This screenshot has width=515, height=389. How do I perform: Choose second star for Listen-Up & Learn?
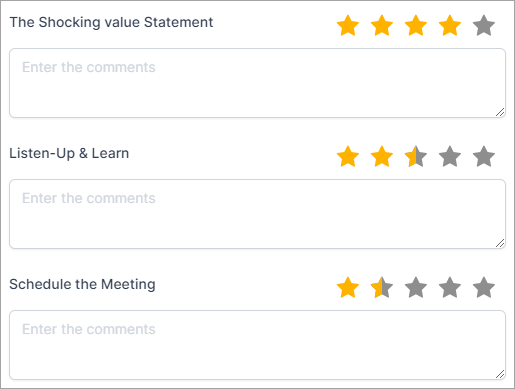click(x=382, y=156)
